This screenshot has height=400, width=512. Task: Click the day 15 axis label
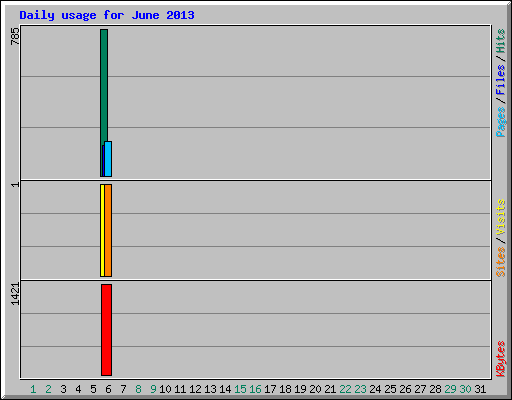pos(240,389)
